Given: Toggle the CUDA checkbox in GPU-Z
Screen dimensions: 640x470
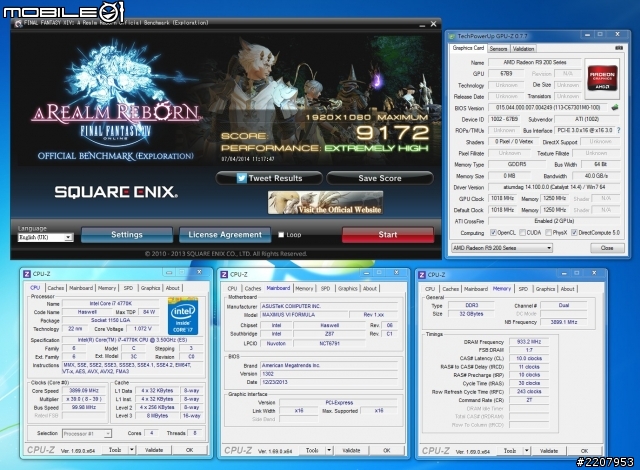Looking at the screenshot, I should [x=522, y=233].
